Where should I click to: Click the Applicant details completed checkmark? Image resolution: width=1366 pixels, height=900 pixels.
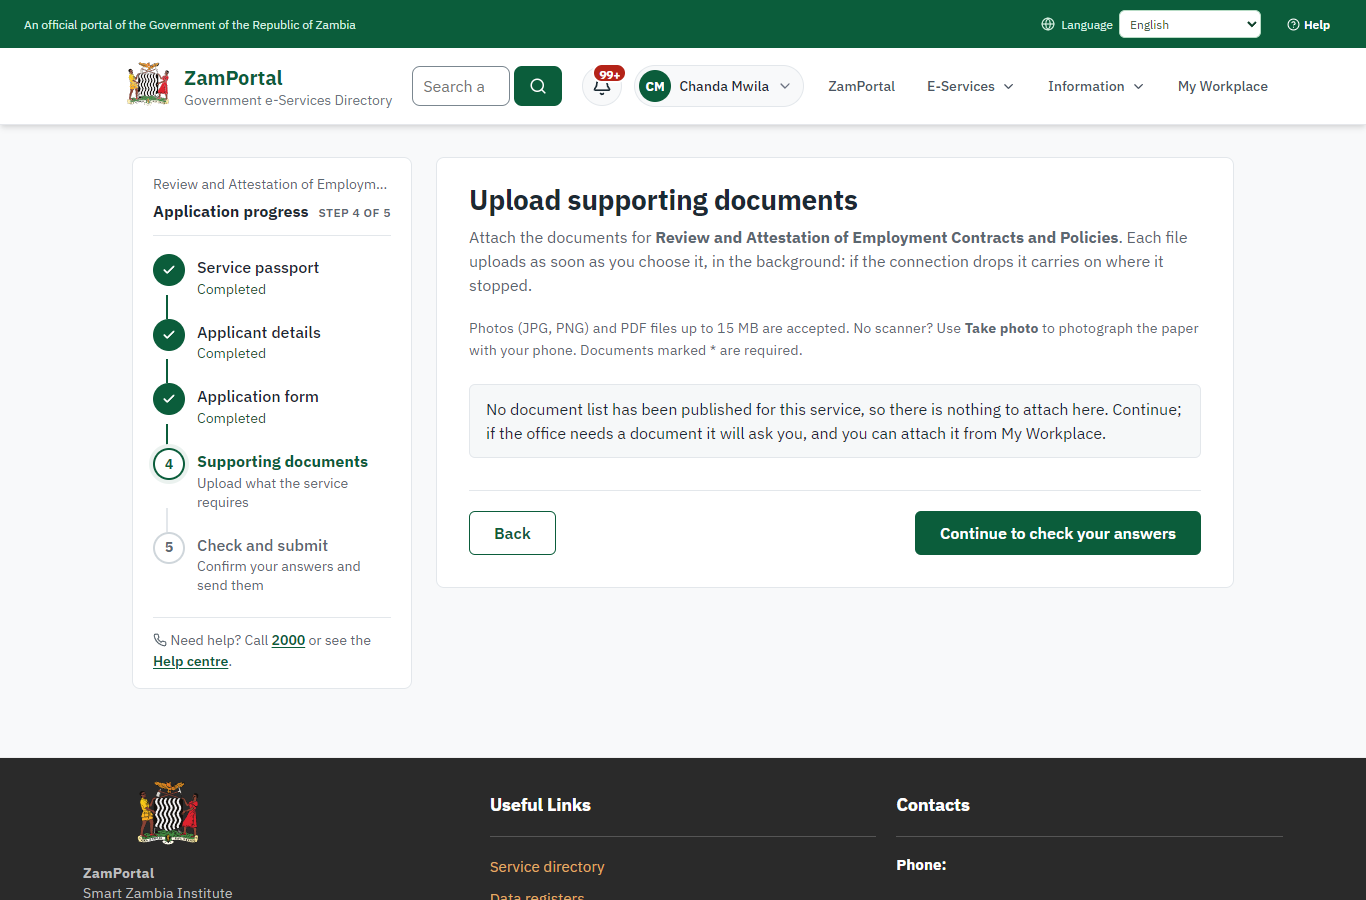coord(169,334)
